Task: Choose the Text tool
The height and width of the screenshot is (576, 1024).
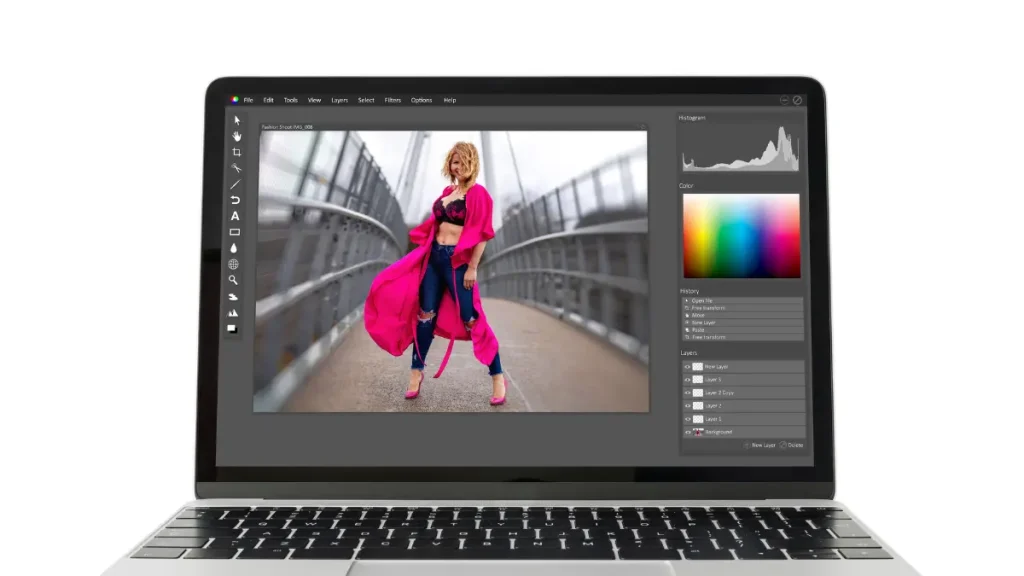Action: 235,216
